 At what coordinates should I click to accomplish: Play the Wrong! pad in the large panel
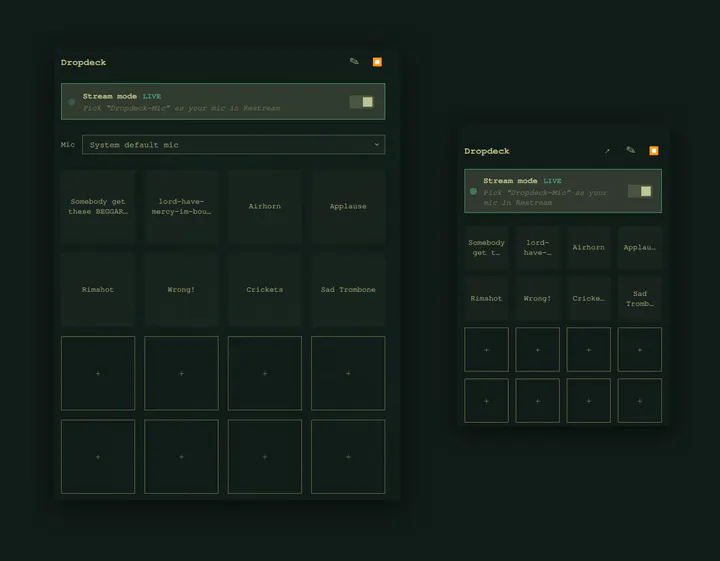click(181, 290)
